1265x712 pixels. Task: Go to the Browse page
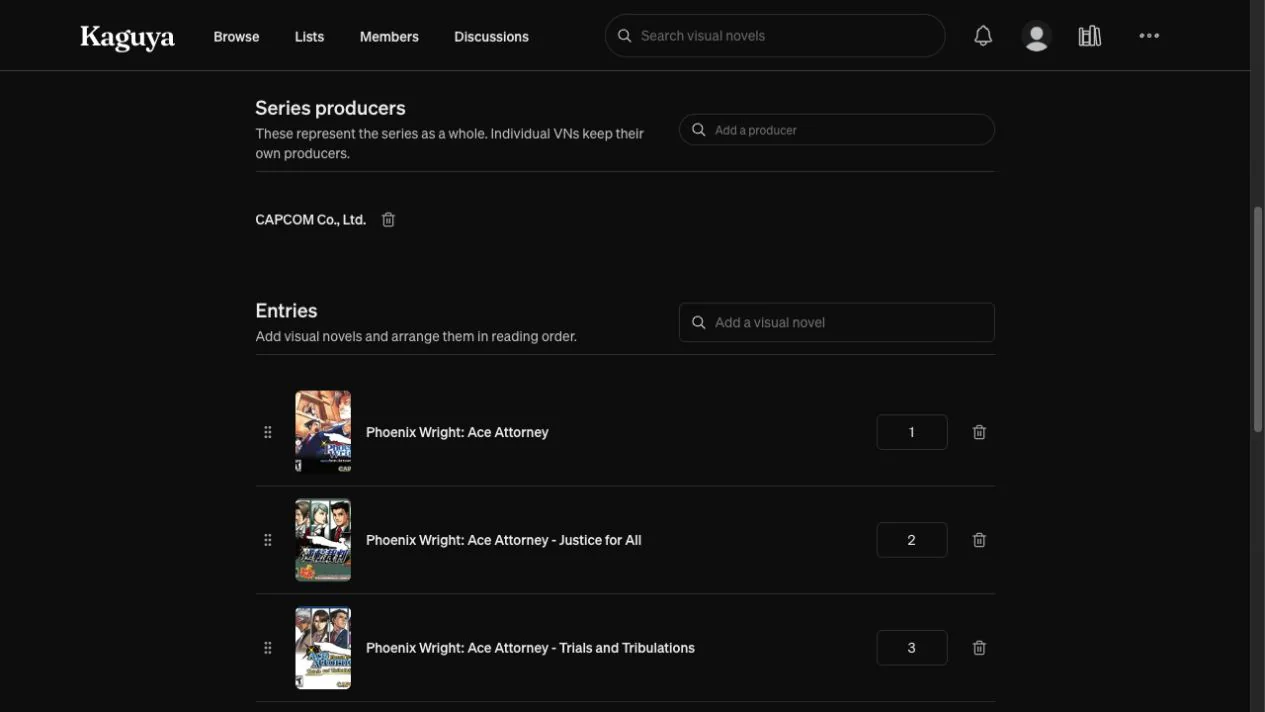[236, 37]
